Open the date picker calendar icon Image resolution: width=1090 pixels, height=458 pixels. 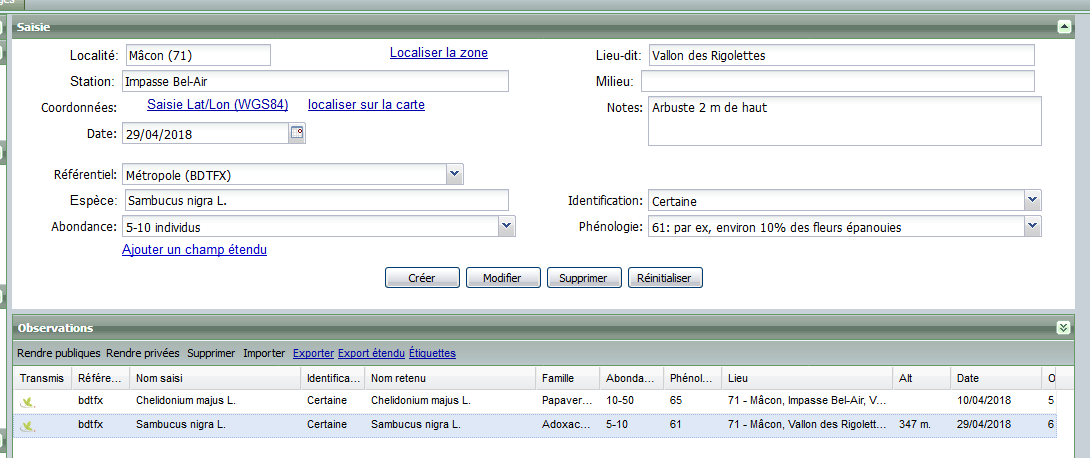297,133
